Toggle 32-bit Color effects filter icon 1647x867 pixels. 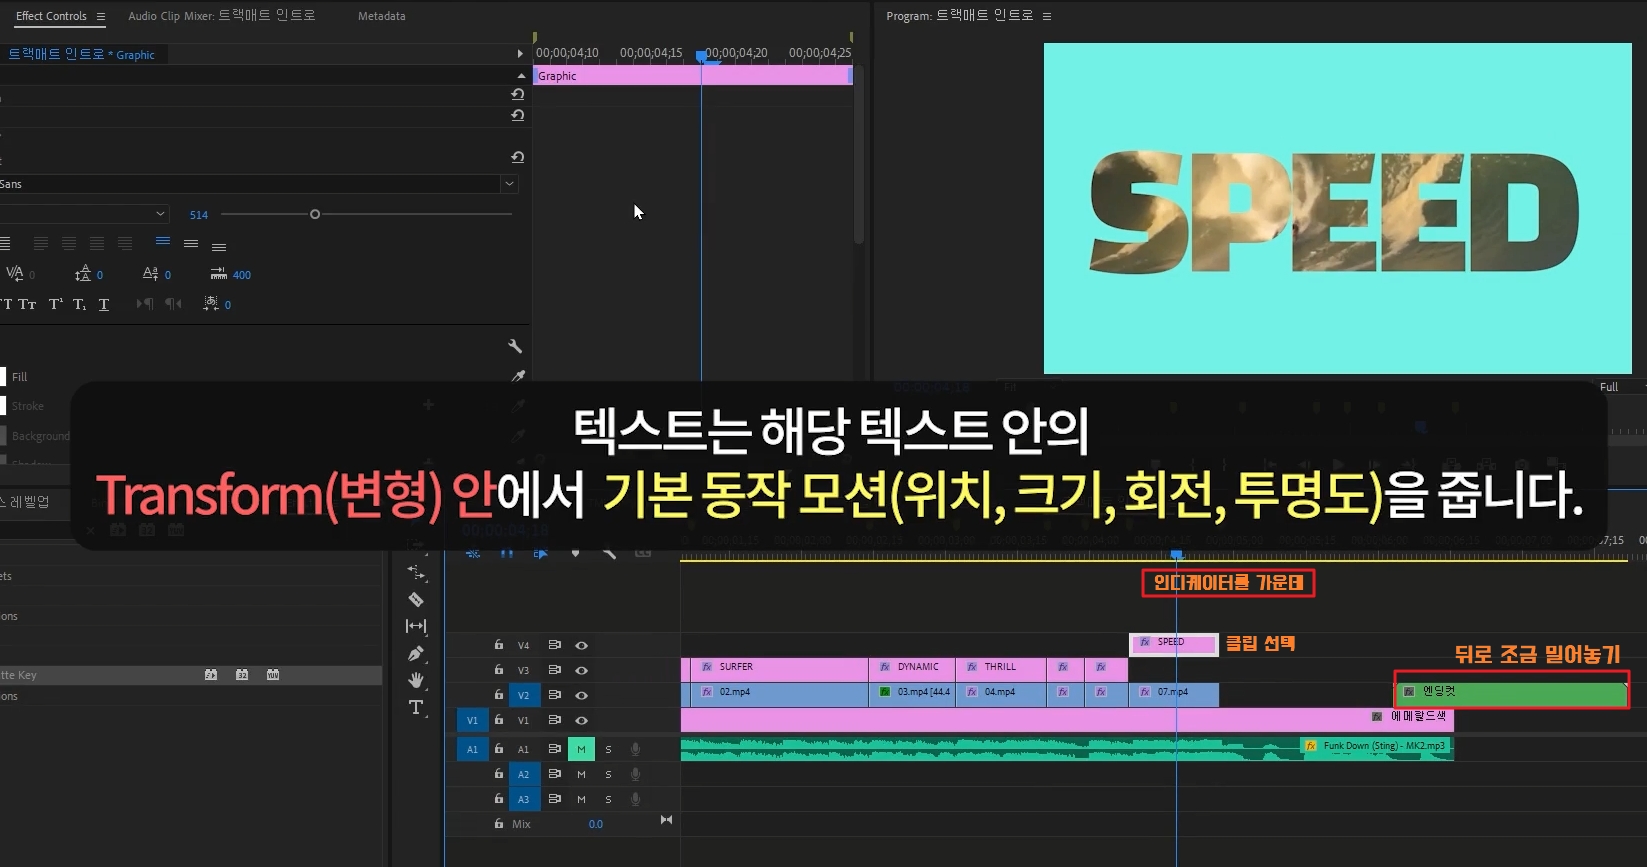[x=242, y=675]
